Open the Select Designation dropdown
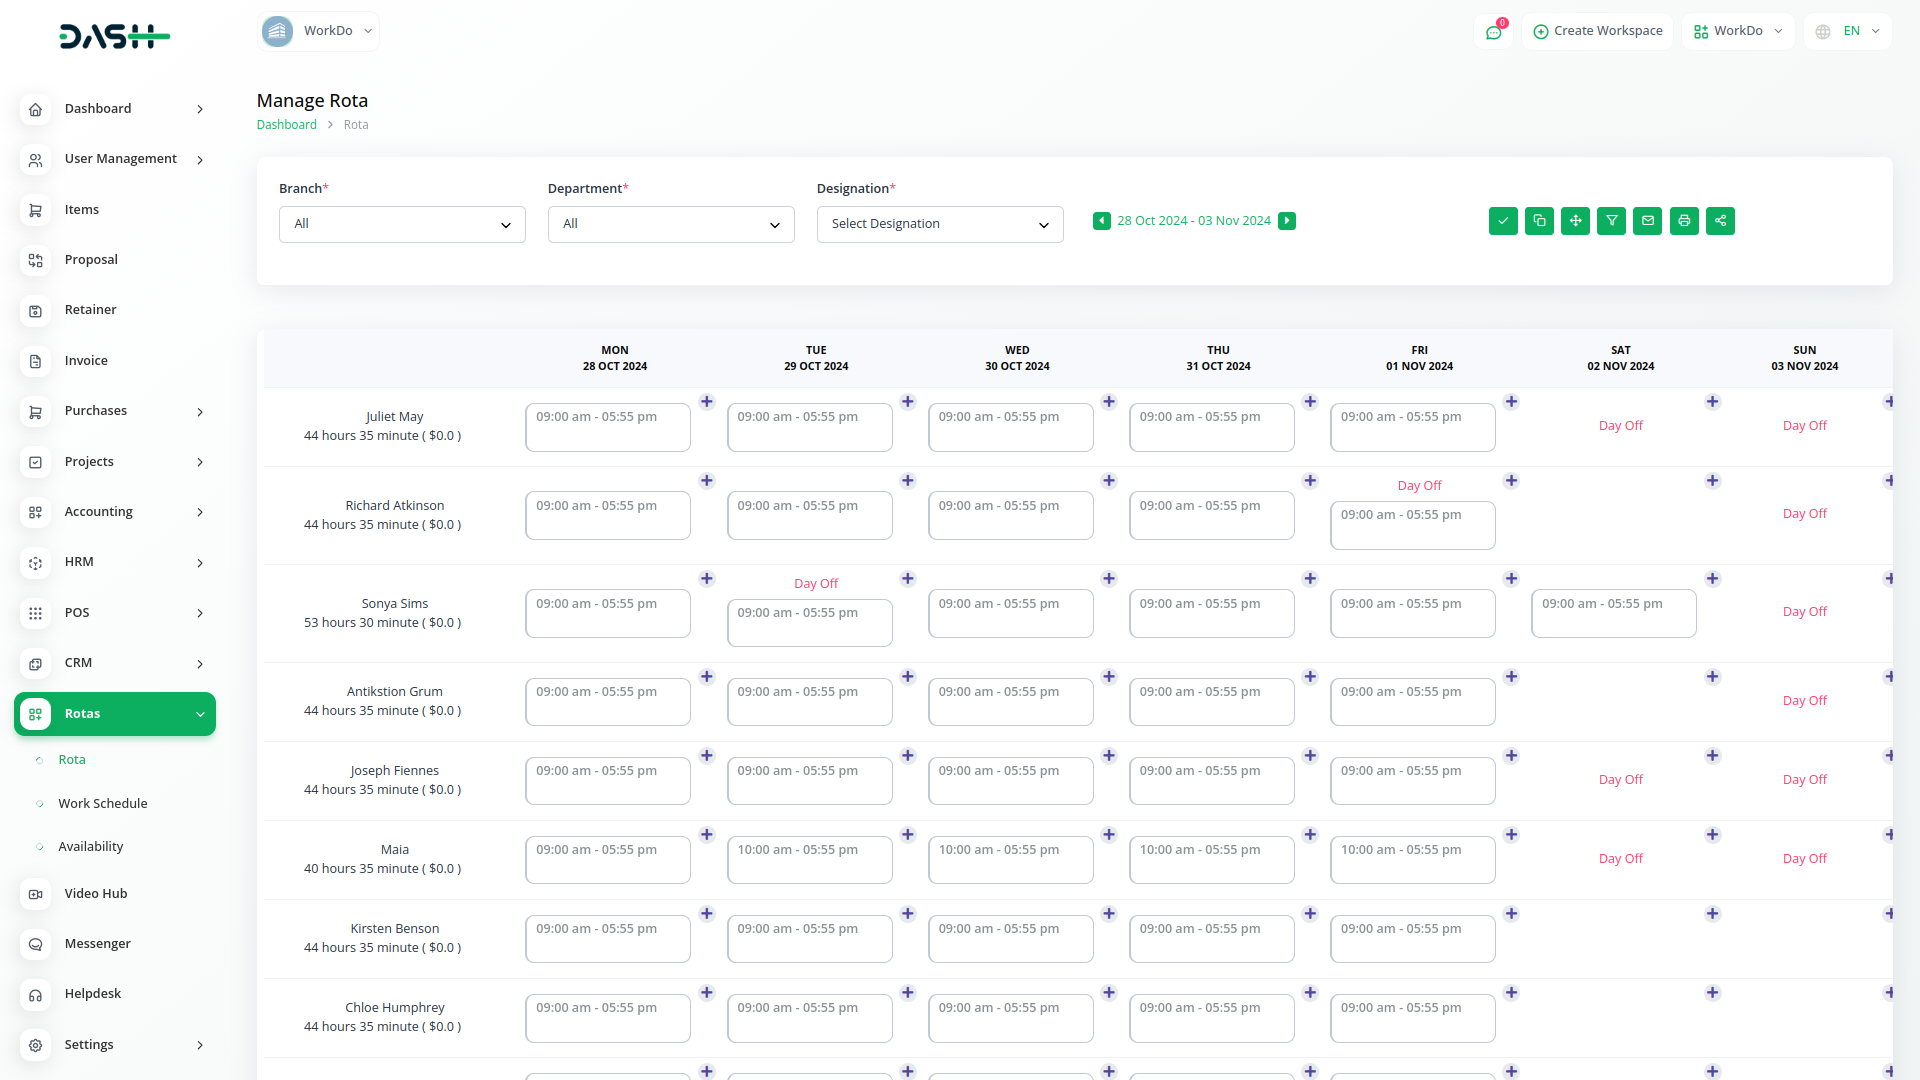 940,224
